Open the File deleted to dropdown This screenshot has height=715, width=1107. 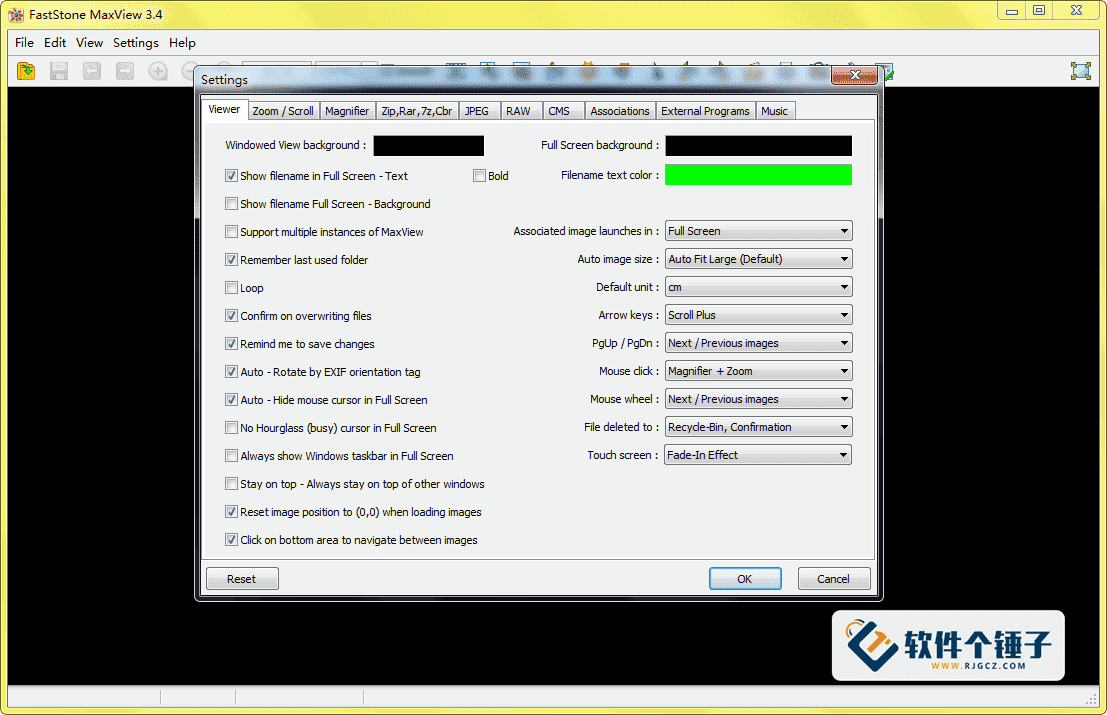(x=758, y=427)
